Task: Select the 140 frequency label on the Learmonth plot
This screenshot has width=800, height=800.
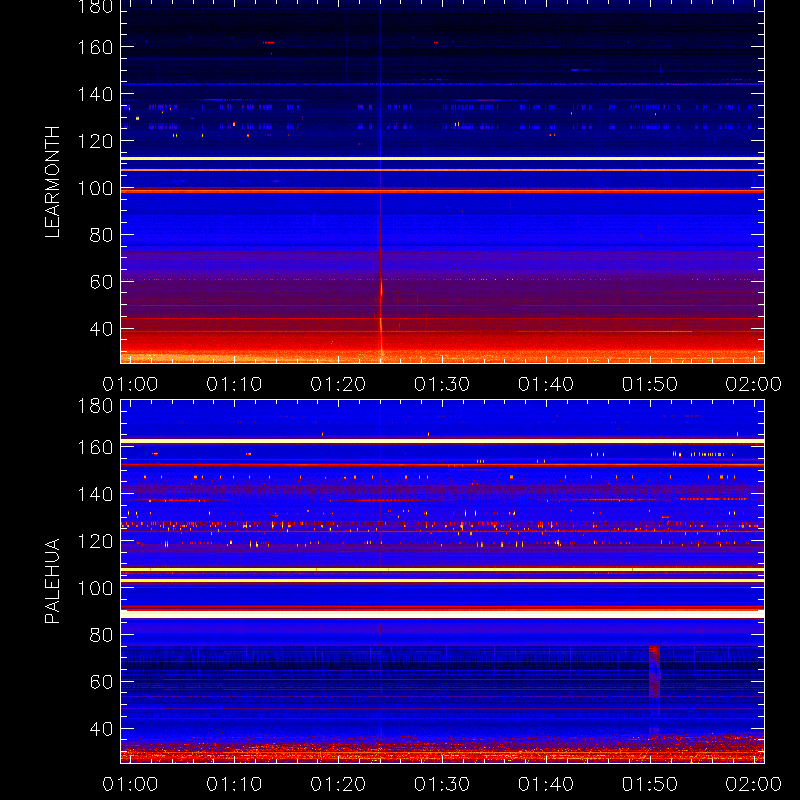Action: pyautogui.click(x=95, y=94)
